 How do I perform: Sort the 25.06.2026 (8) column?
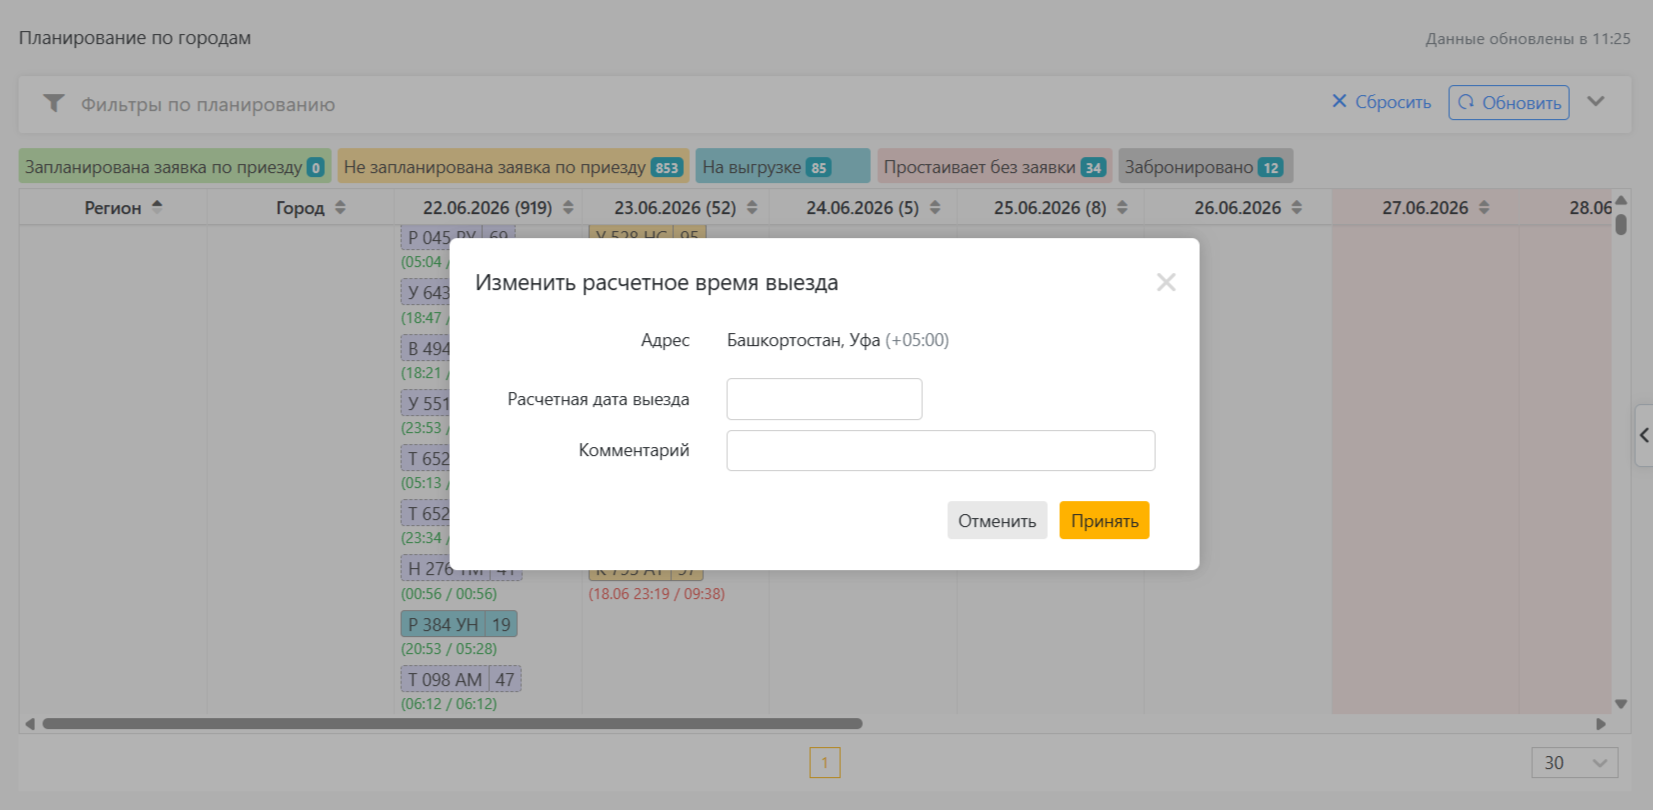(x=1122, y=207)
